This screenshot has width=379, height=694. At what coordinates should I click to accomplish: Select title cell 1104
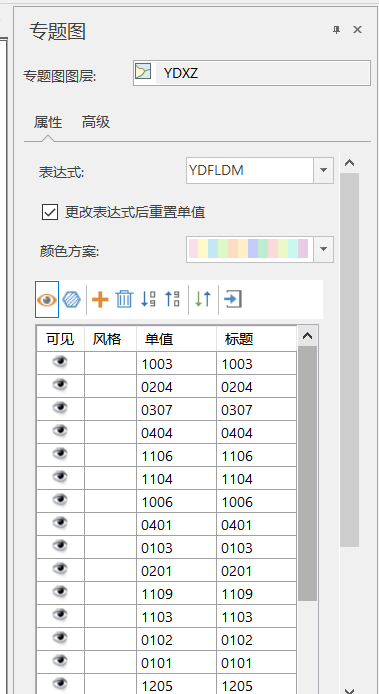pos(256,478)
